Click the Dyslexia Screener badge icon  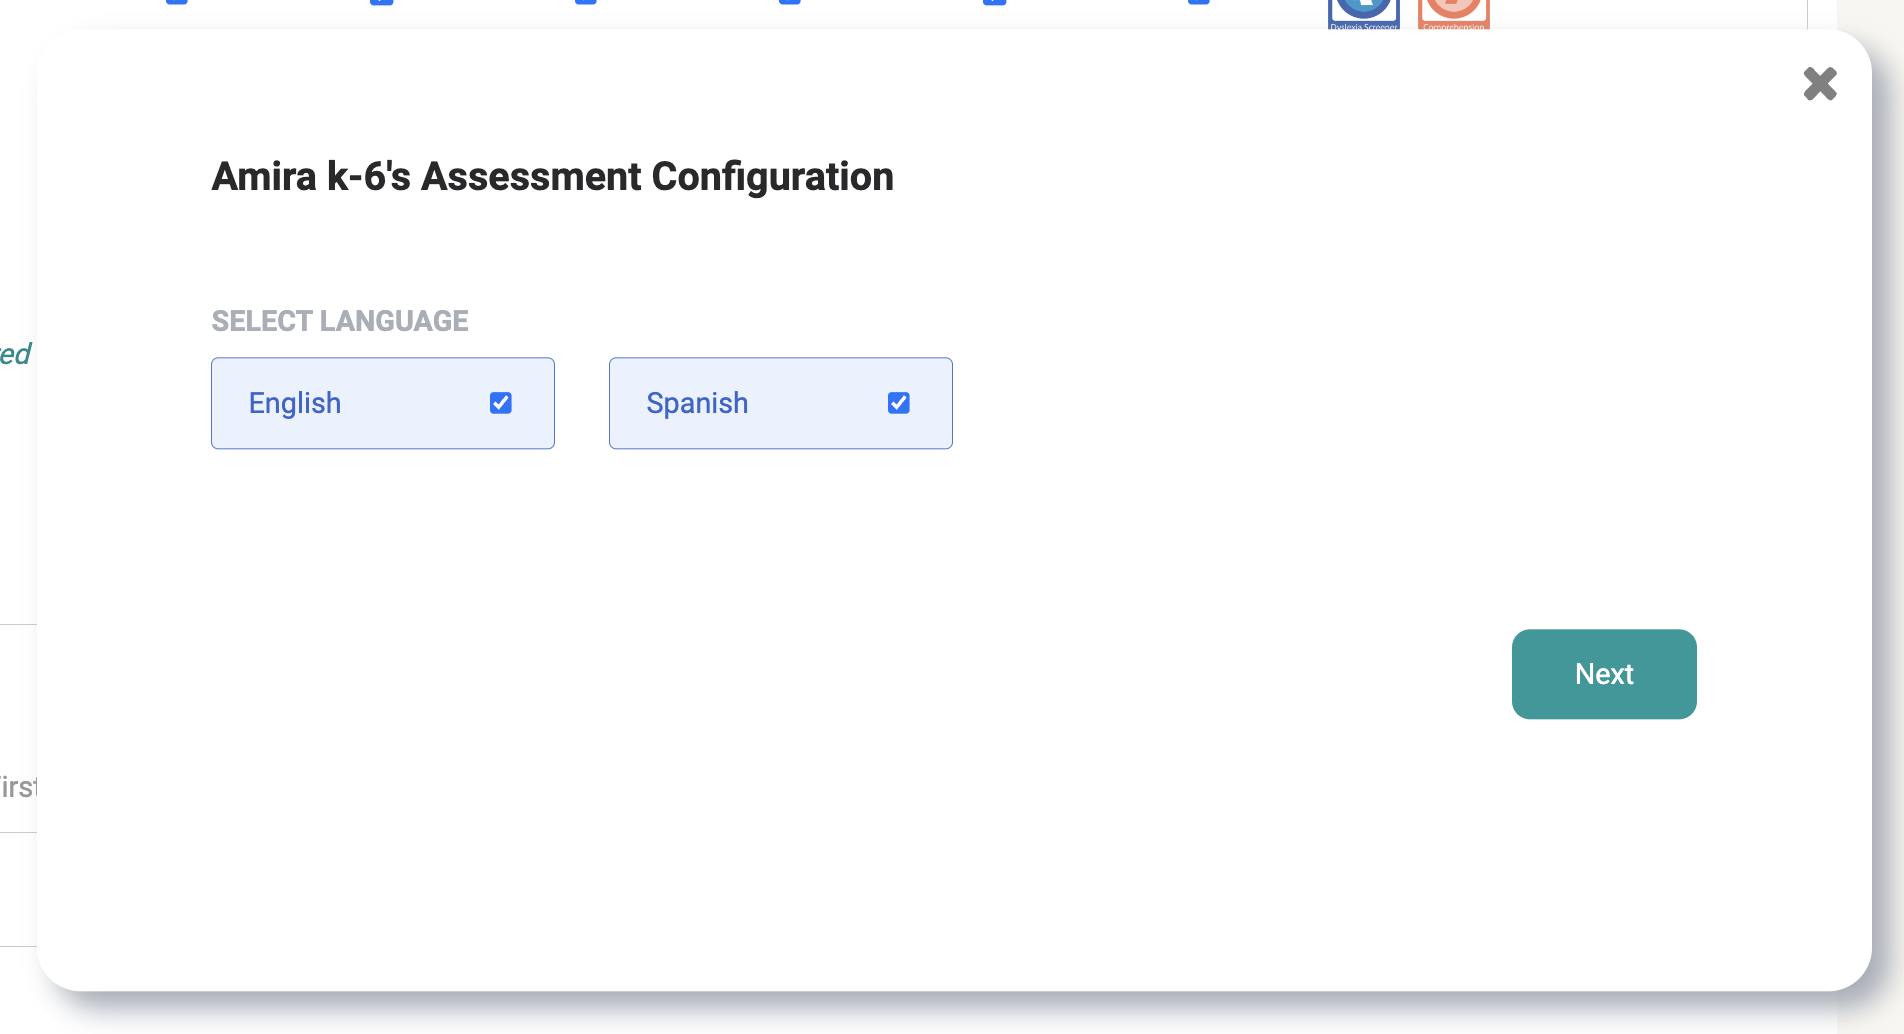tap(1363, 14)
